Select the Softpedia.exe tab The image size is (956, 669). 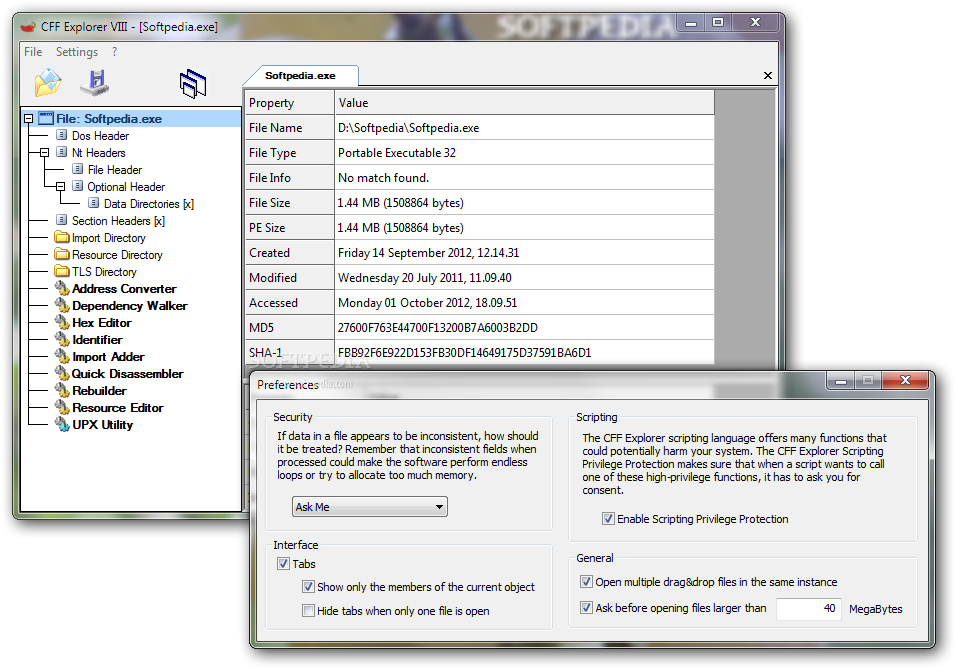tap(300, 76)
